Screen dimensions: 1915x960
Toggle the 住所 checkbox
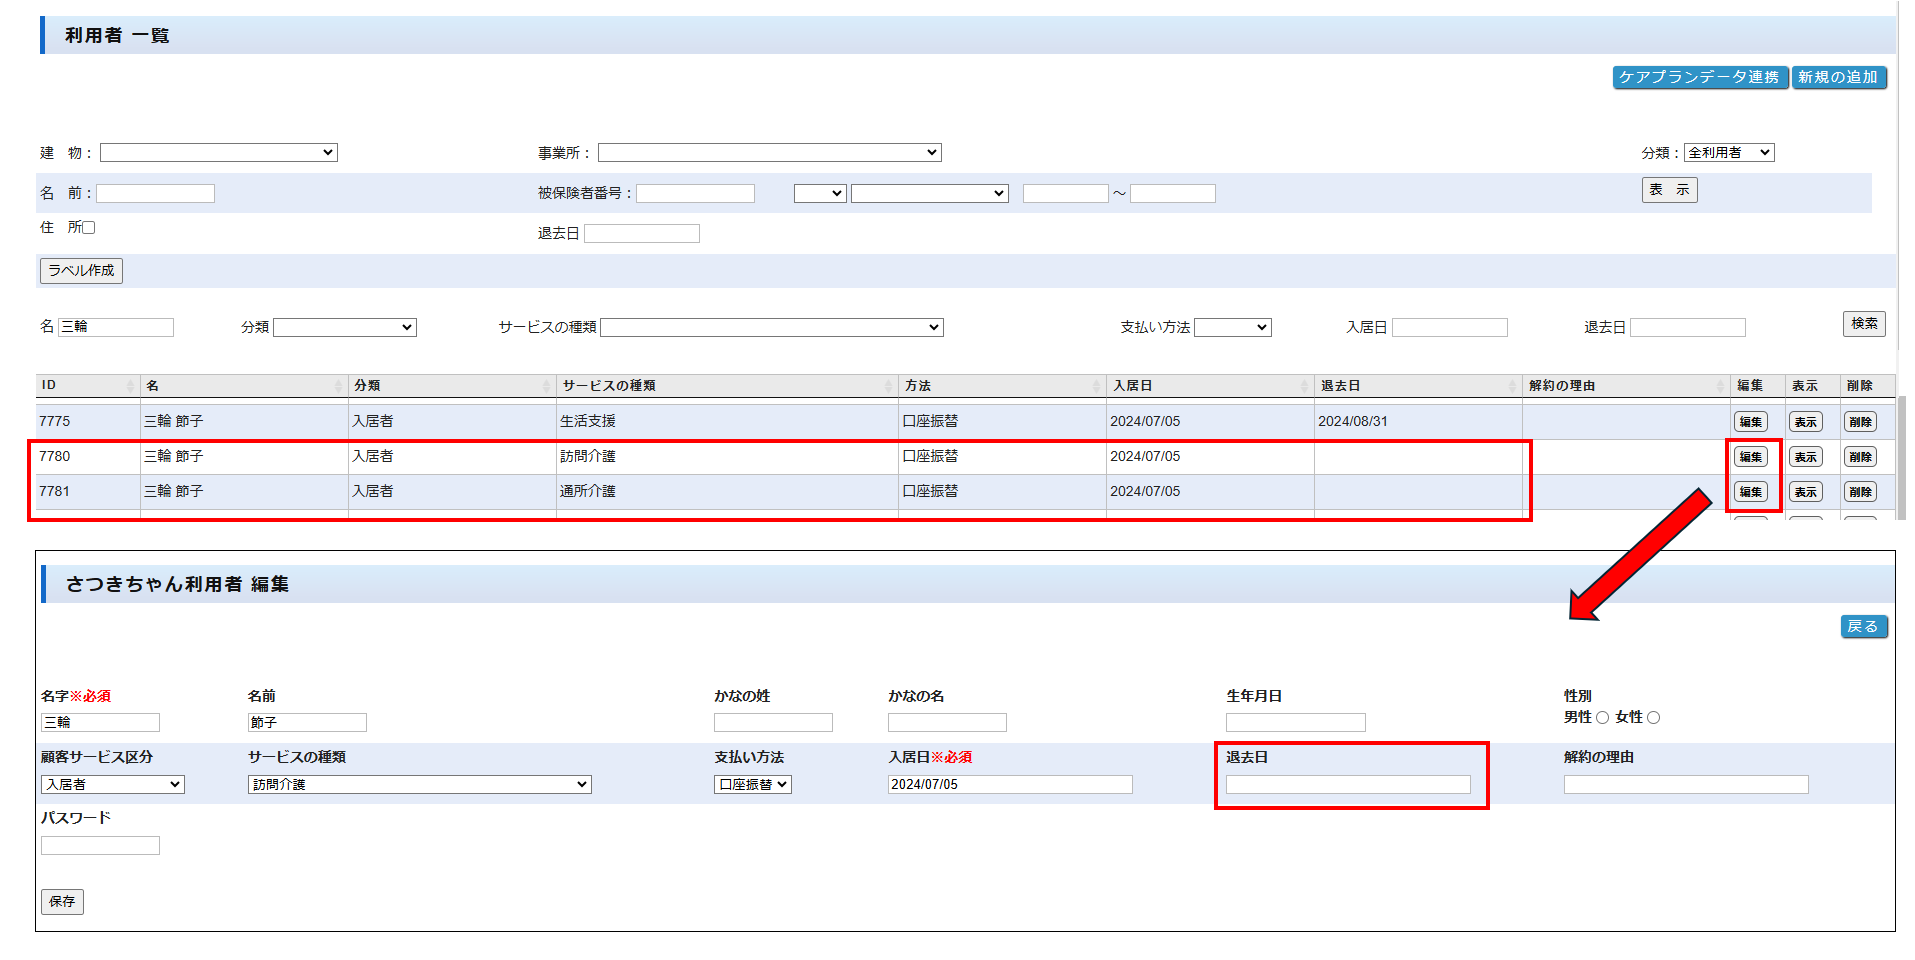[88, 228]
